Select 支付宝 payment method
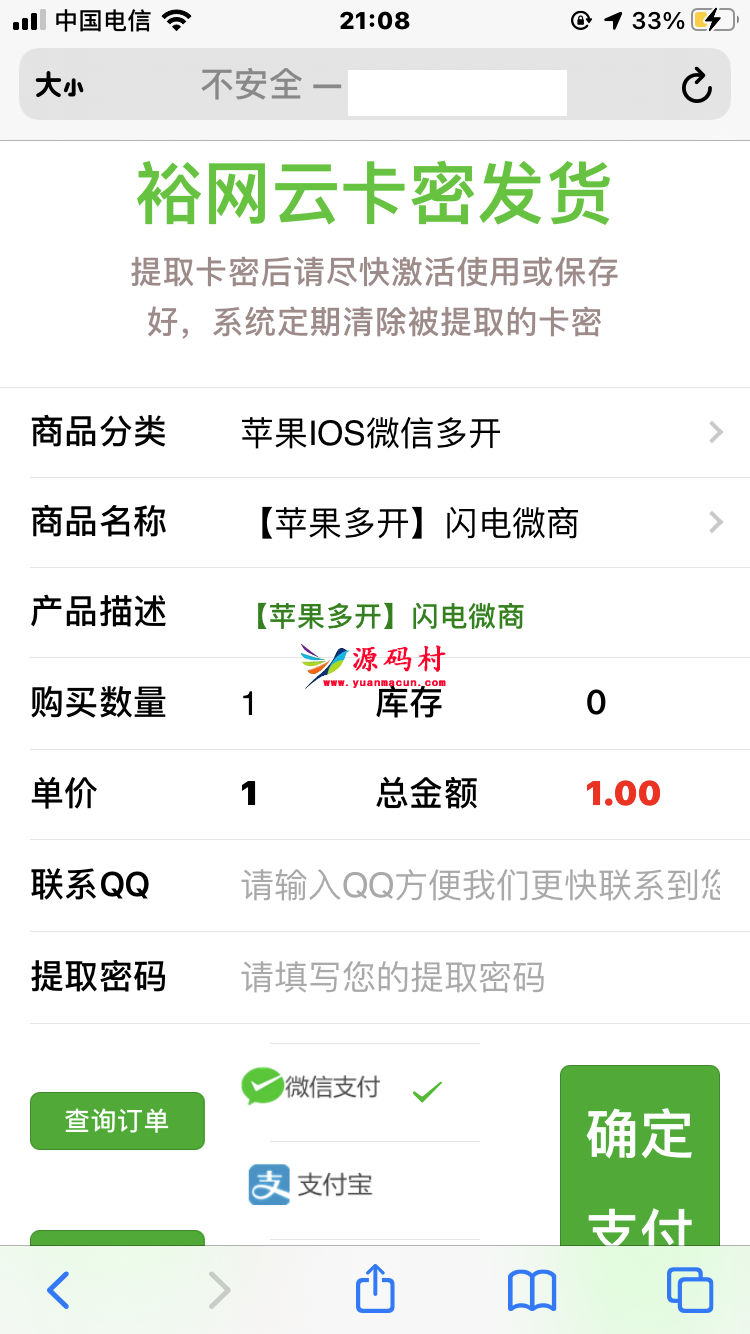The height and width of the screenshot is (1334, 750). pyautogui.click(x=335, y=1186)
